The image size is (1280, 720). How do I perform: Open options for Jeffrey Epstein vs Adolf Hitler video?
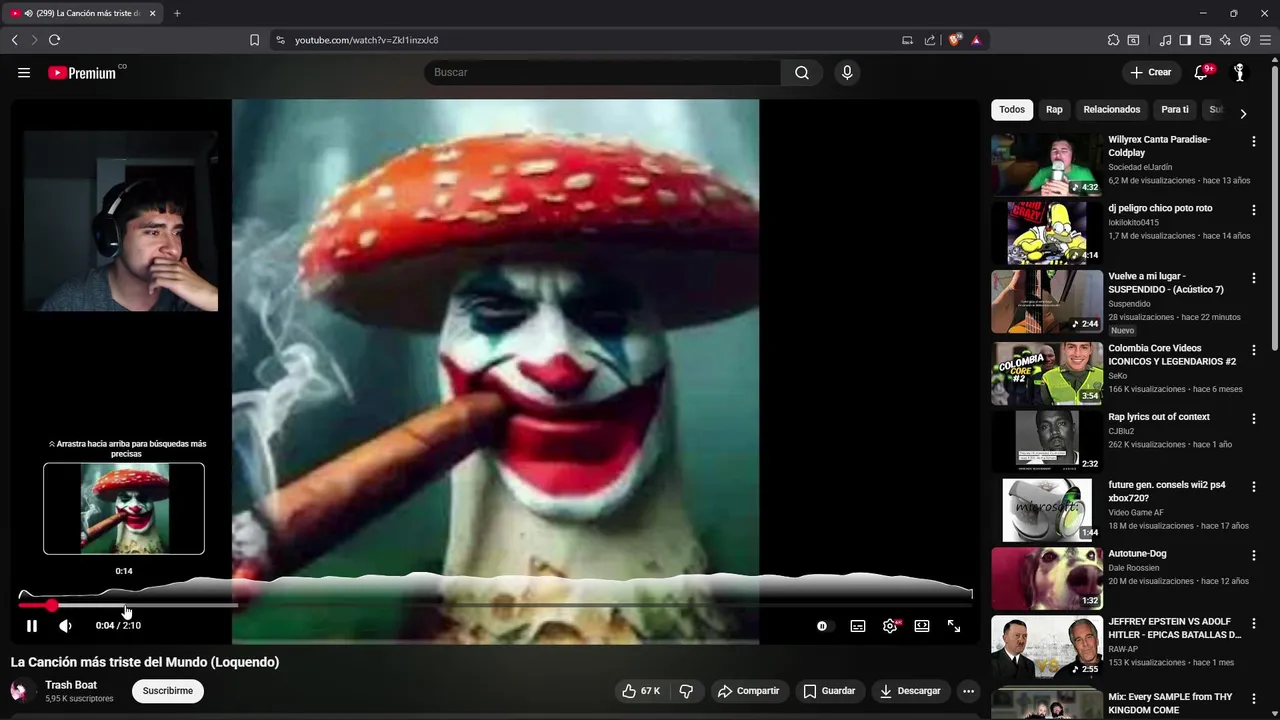(1253, 623)
